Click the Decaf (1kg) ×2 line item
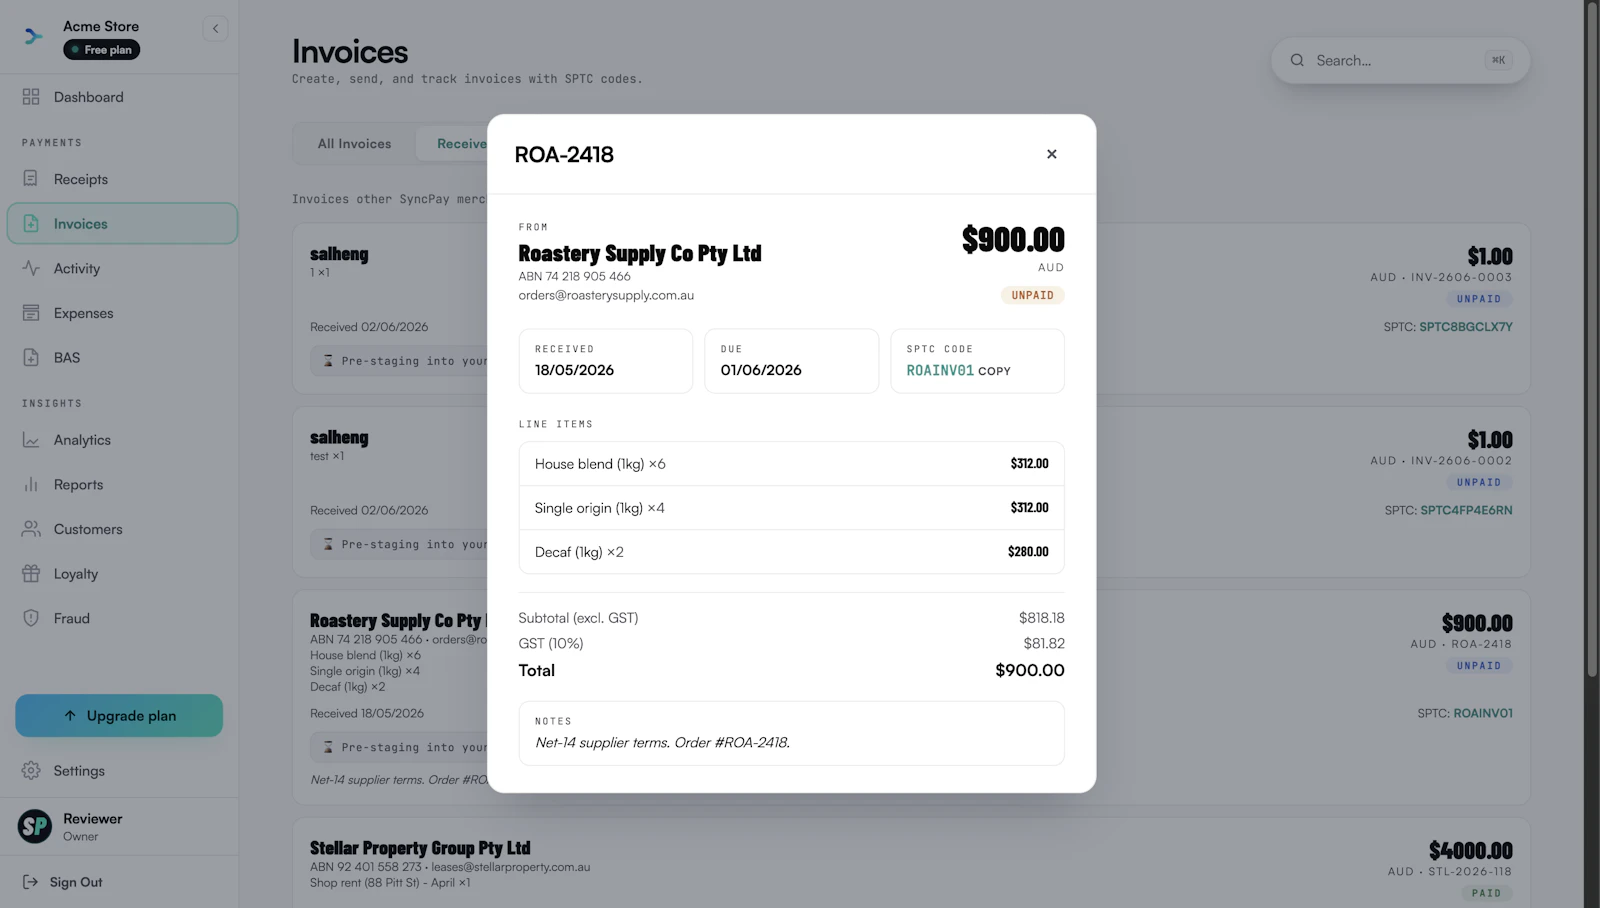Screen dimensions: 1600x908 (791, 552)
